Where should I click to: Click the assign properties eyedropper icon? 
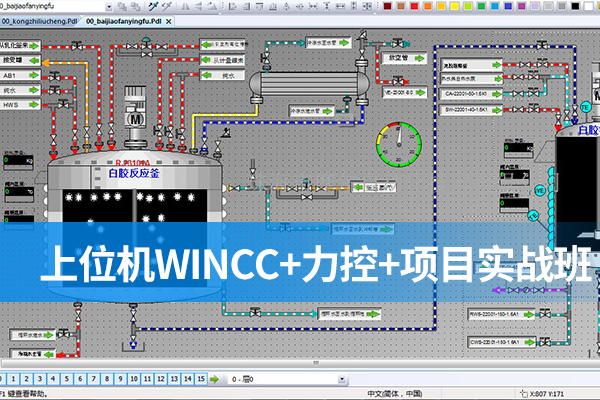[167, 6]
